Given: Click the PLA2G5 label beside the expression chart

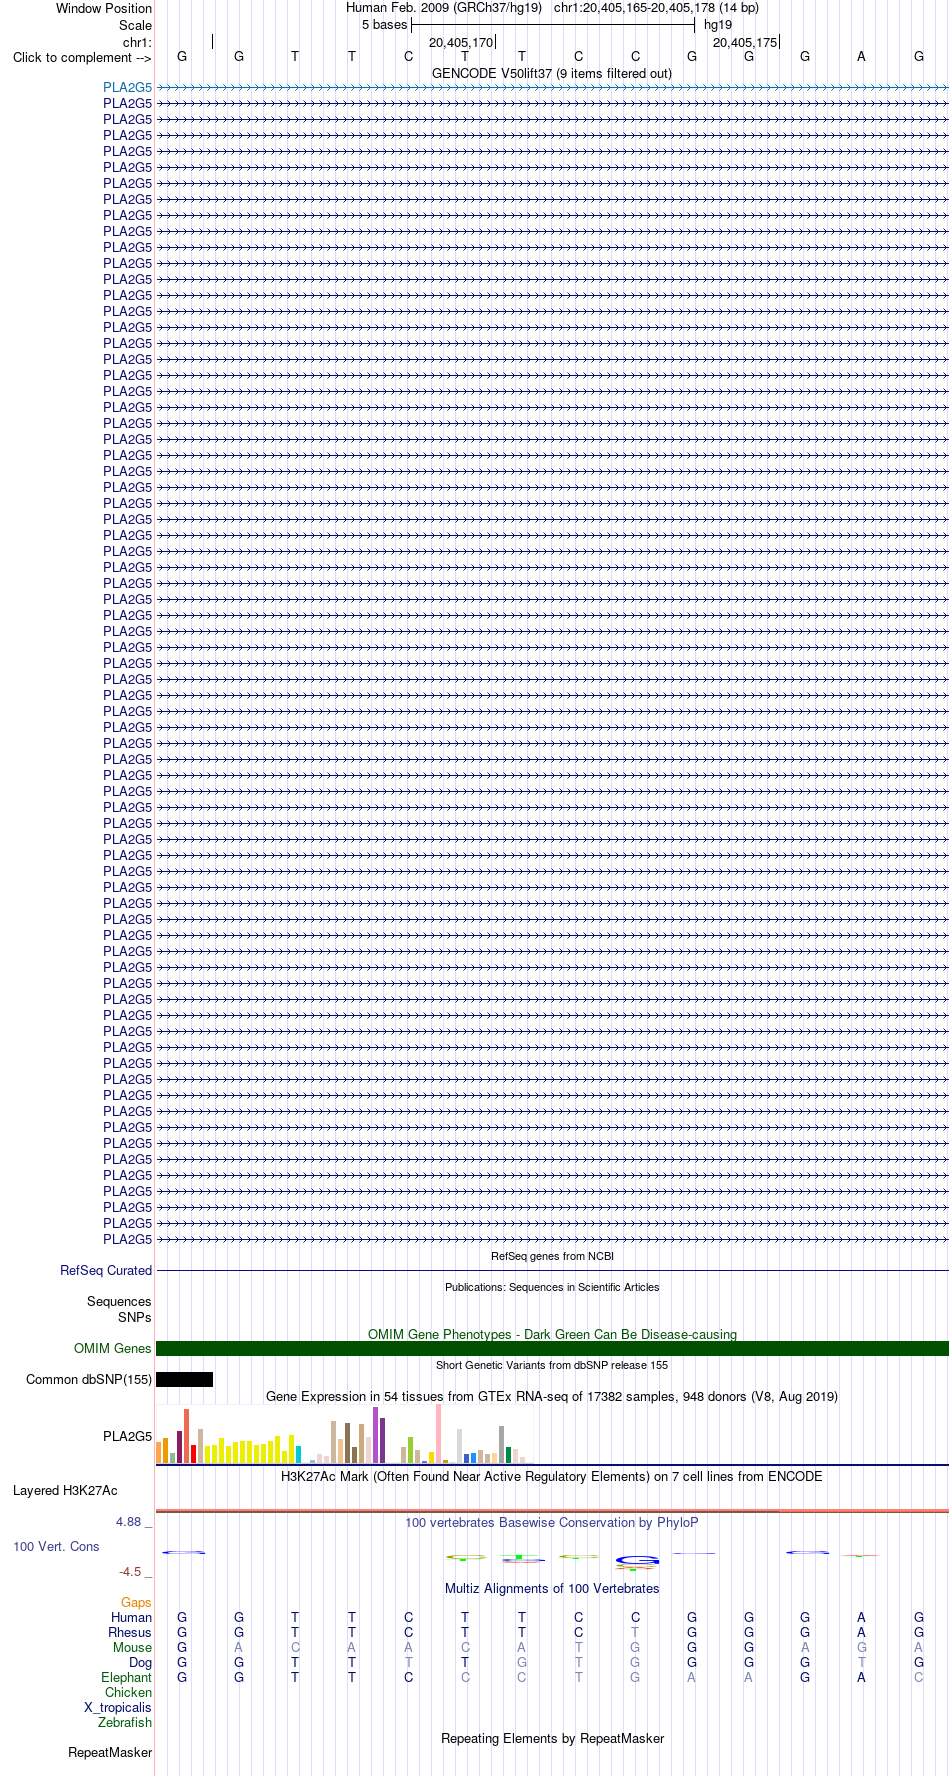Looking at the screenshot, I should pyautogui.click(x=128, y=1437).
